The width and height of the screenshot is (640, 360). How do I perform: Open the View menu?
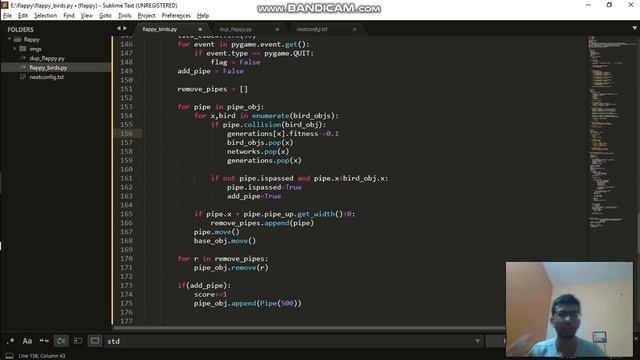click(x=87, y=16)
